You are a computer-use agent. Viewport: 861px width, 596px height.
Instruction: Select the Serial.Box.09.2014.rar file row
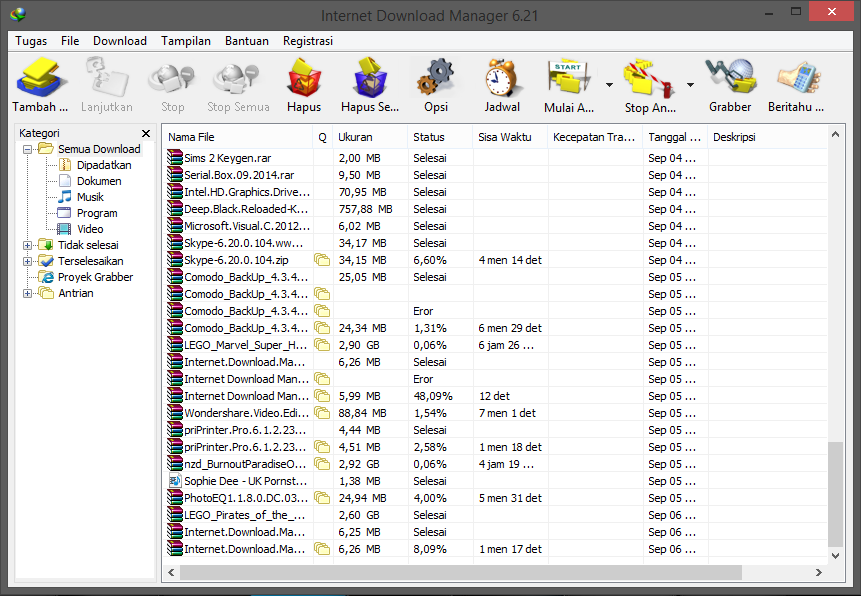coord(496,175)
